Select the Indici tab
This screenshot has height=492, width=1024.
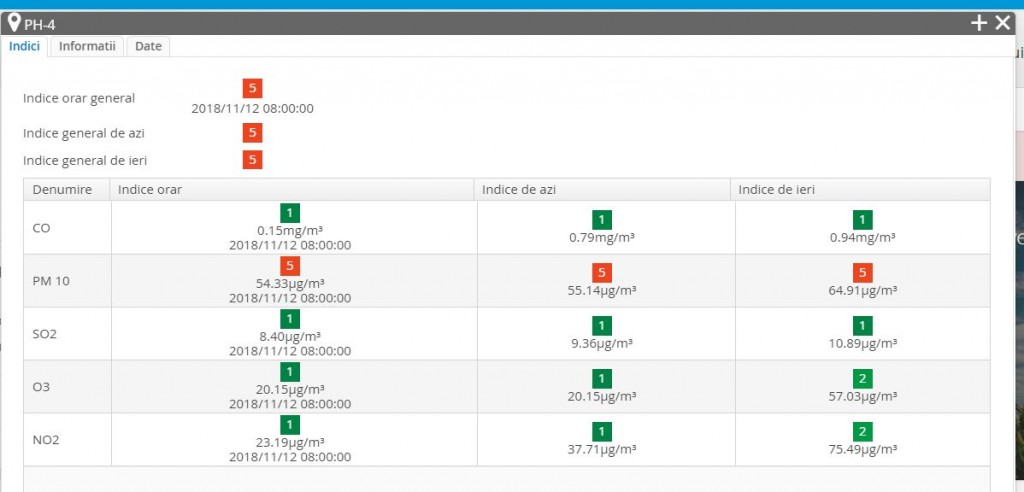25,46
